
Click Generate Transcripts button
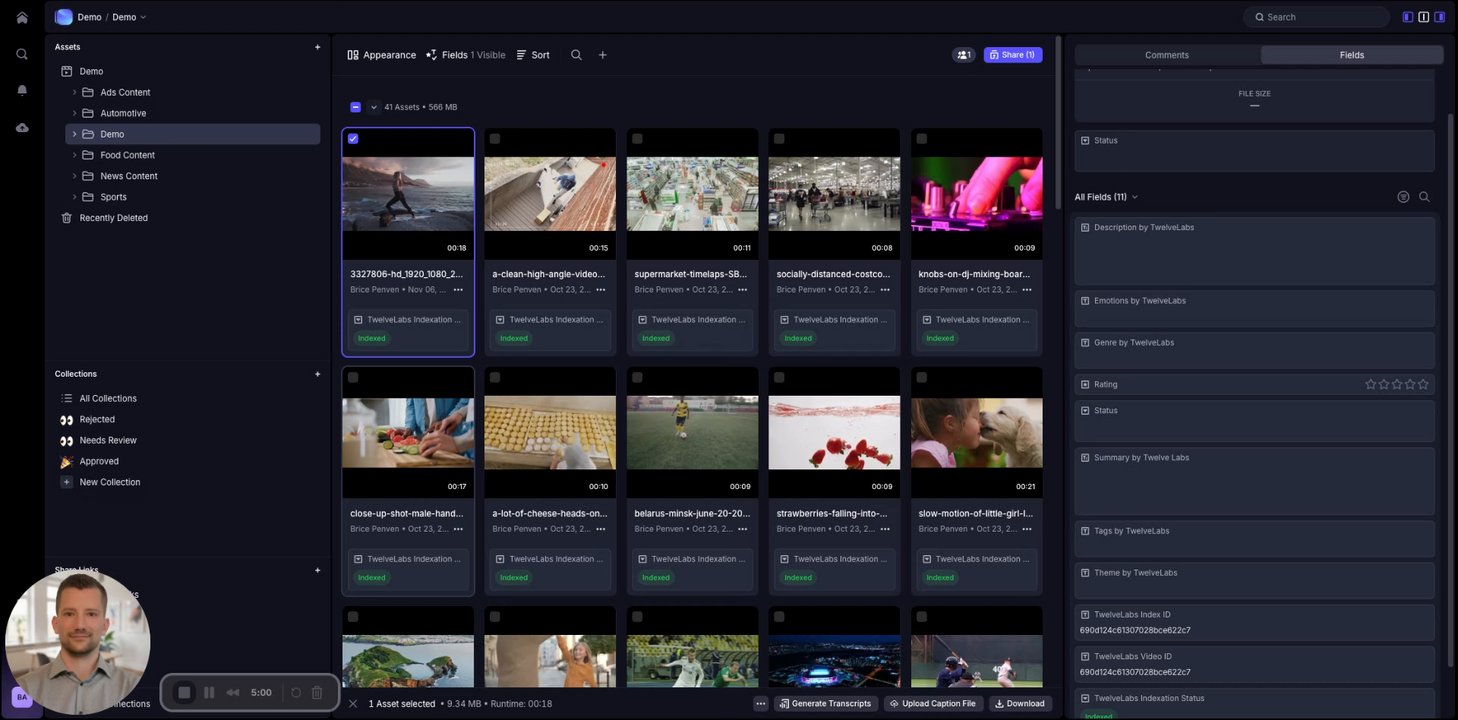[827, 704]
